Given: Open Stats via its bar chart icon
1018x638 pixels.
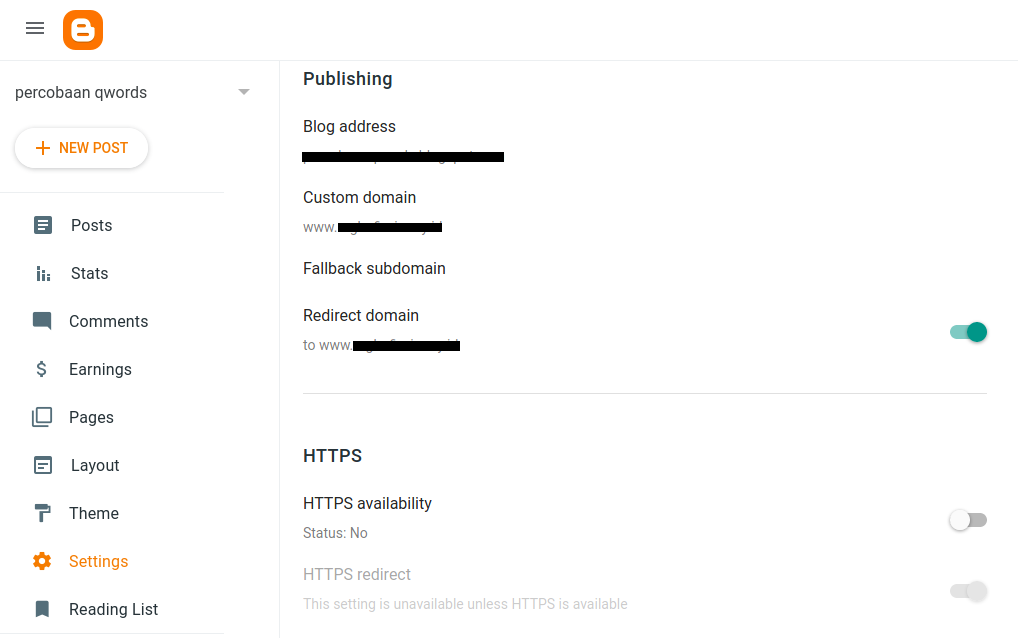Looking at the screenshot, I should [42, 273].
